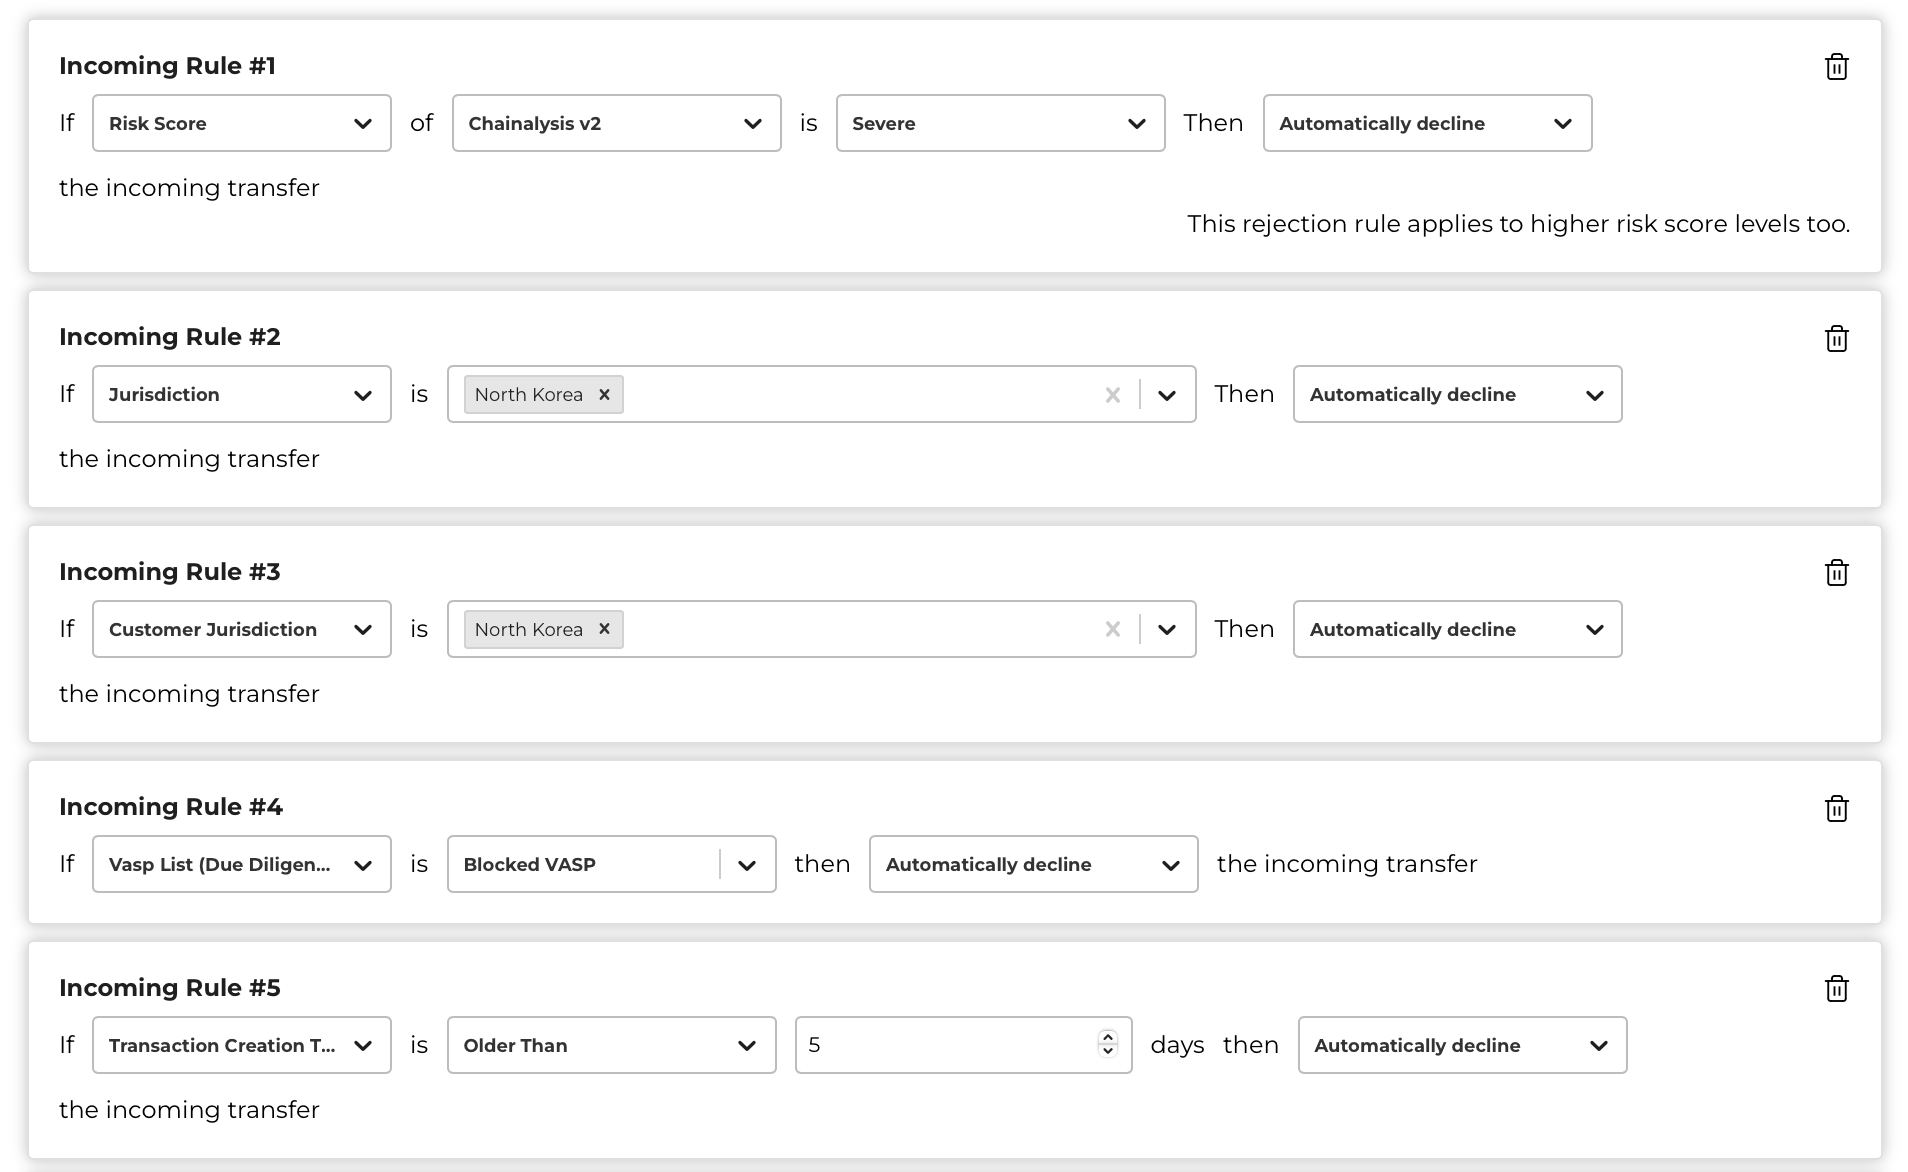
Task: Remove North Korea tag in Rule #2
Action: point(604,394)
